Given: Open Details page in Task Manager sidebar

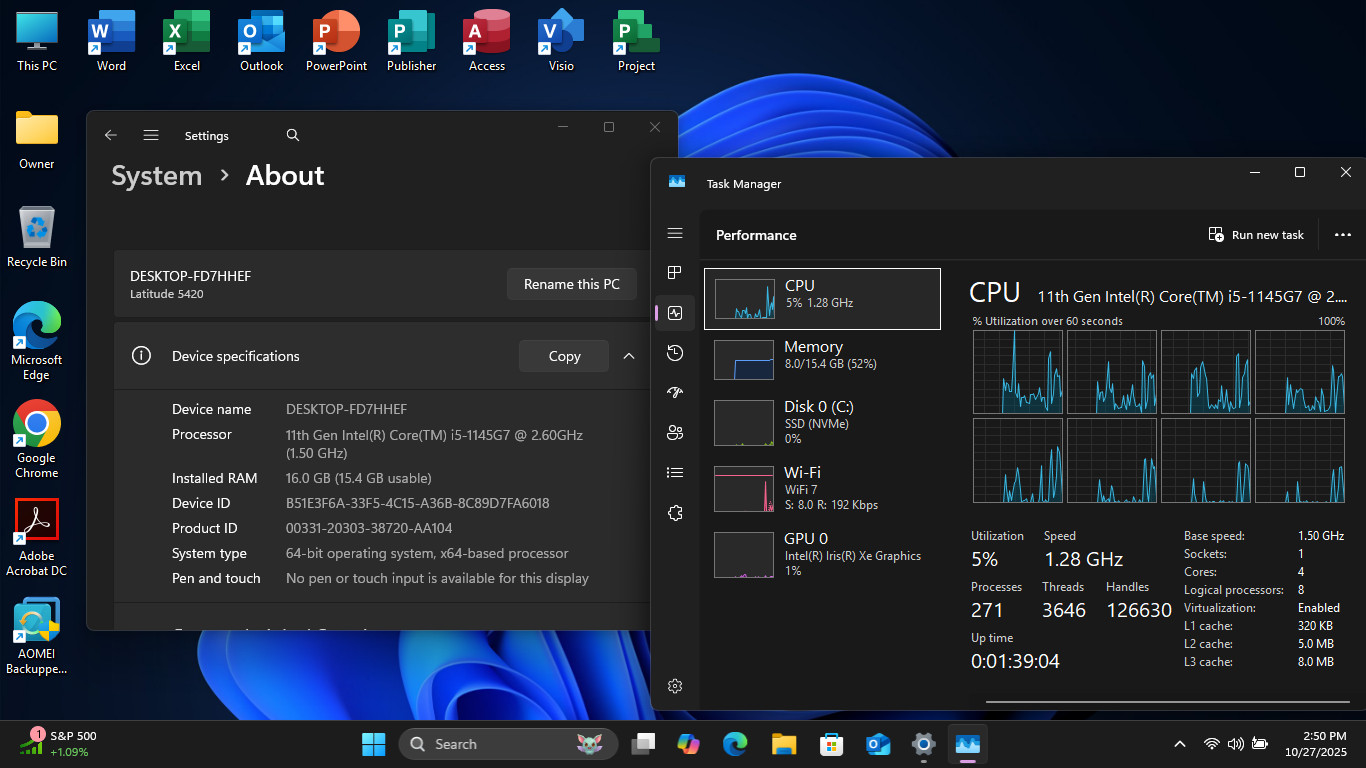Looking at the screenshot, I should pyautogui.click(x=675, y=473).
